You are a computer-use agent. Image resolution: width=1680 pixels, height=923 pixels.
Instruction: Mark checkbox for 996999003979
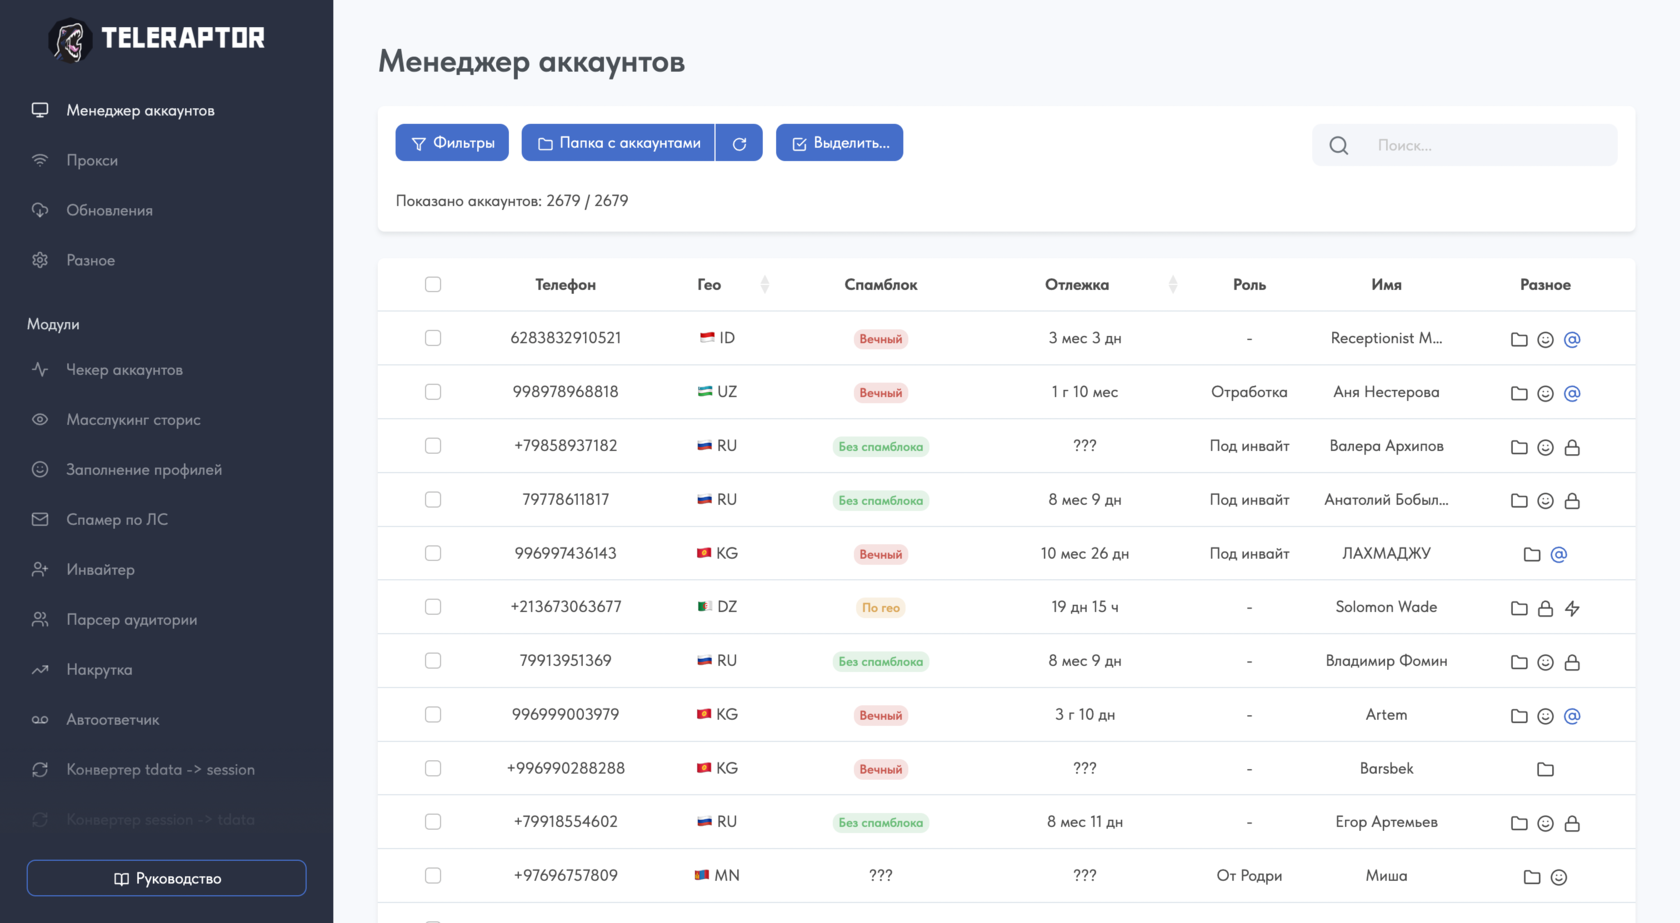coord(433,714)
